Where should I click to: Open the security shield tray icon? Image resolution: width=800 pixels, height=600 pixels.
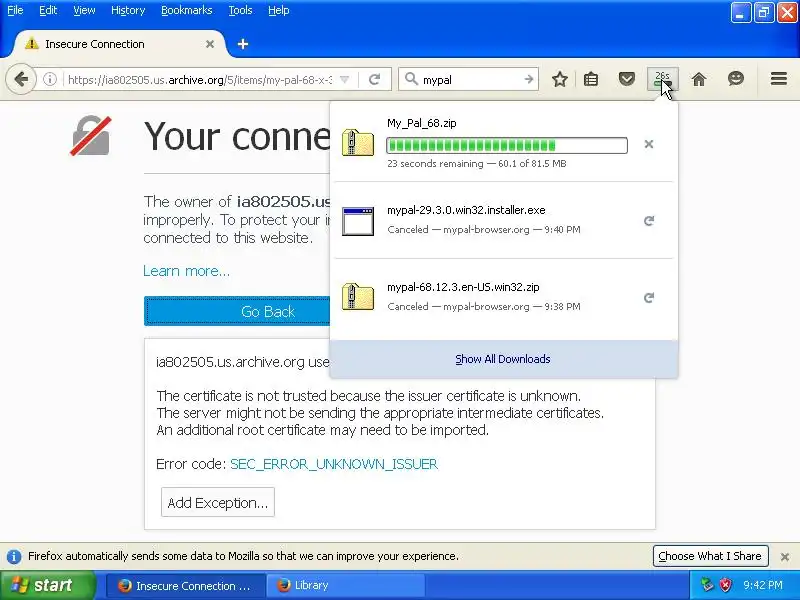tap(725, 585)
